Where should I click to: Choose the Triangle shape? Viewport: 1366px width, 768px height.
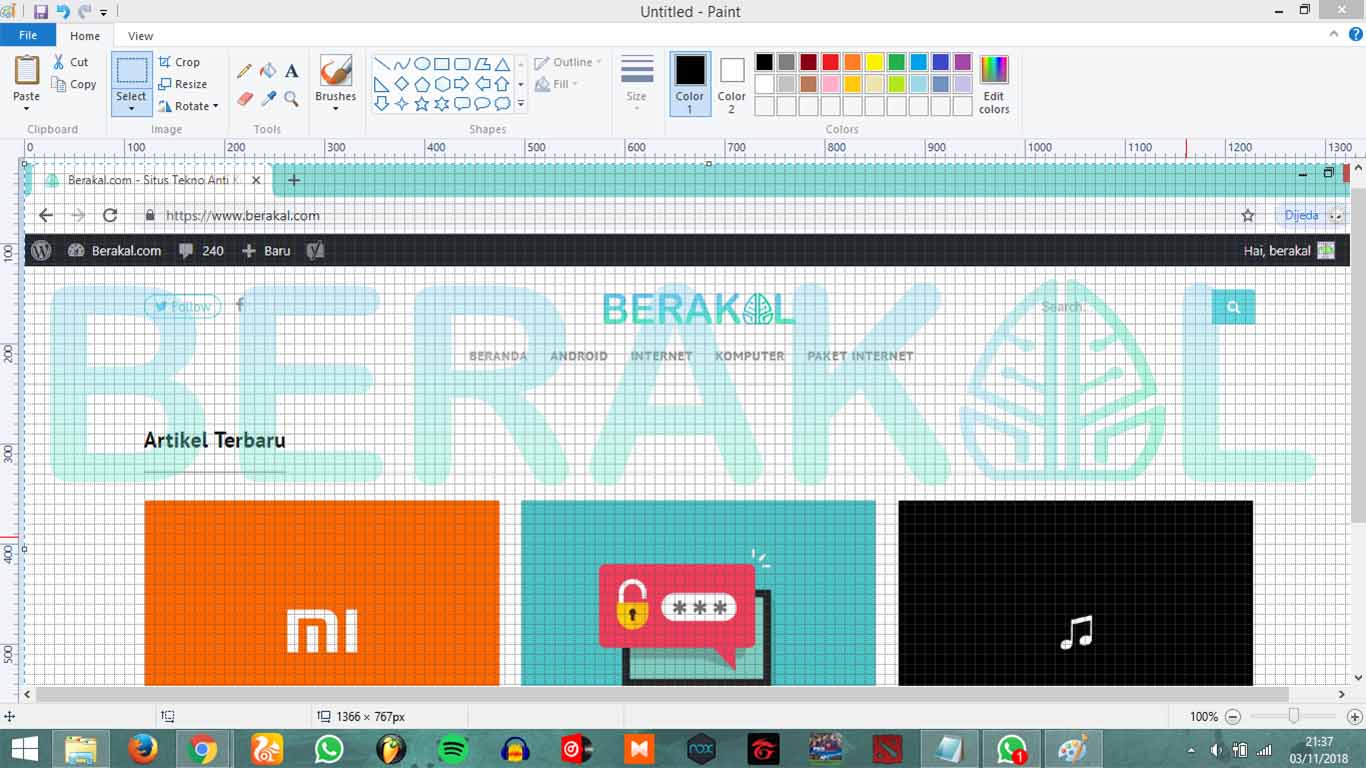(502, 64)
